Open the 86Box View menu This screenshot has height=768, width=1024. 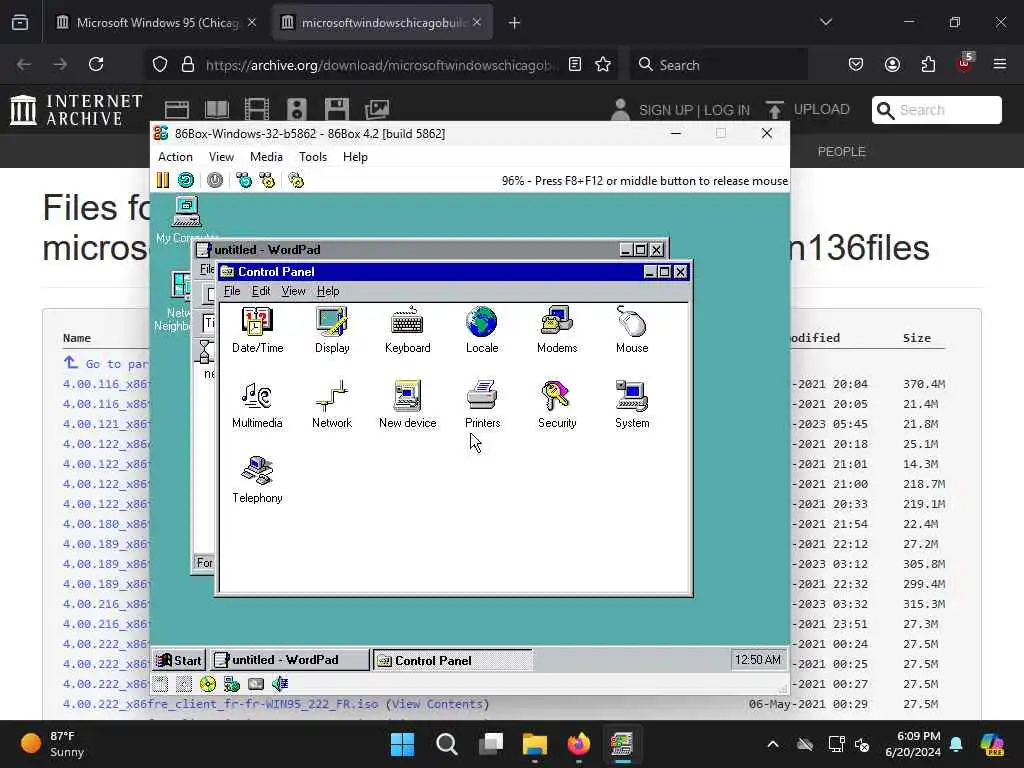(x=221, y=157)
